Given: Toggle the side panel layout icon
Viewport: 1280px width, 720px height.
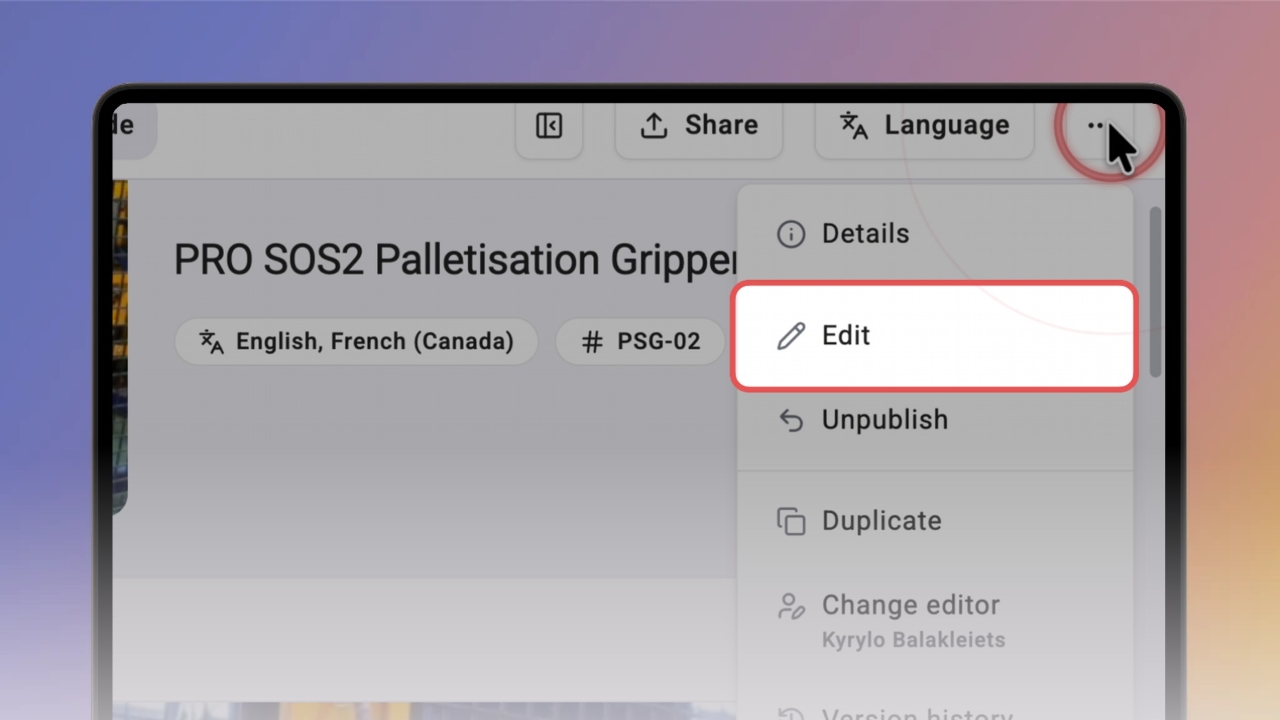Looking at the screenshot, I should click(x=549, y=126).
